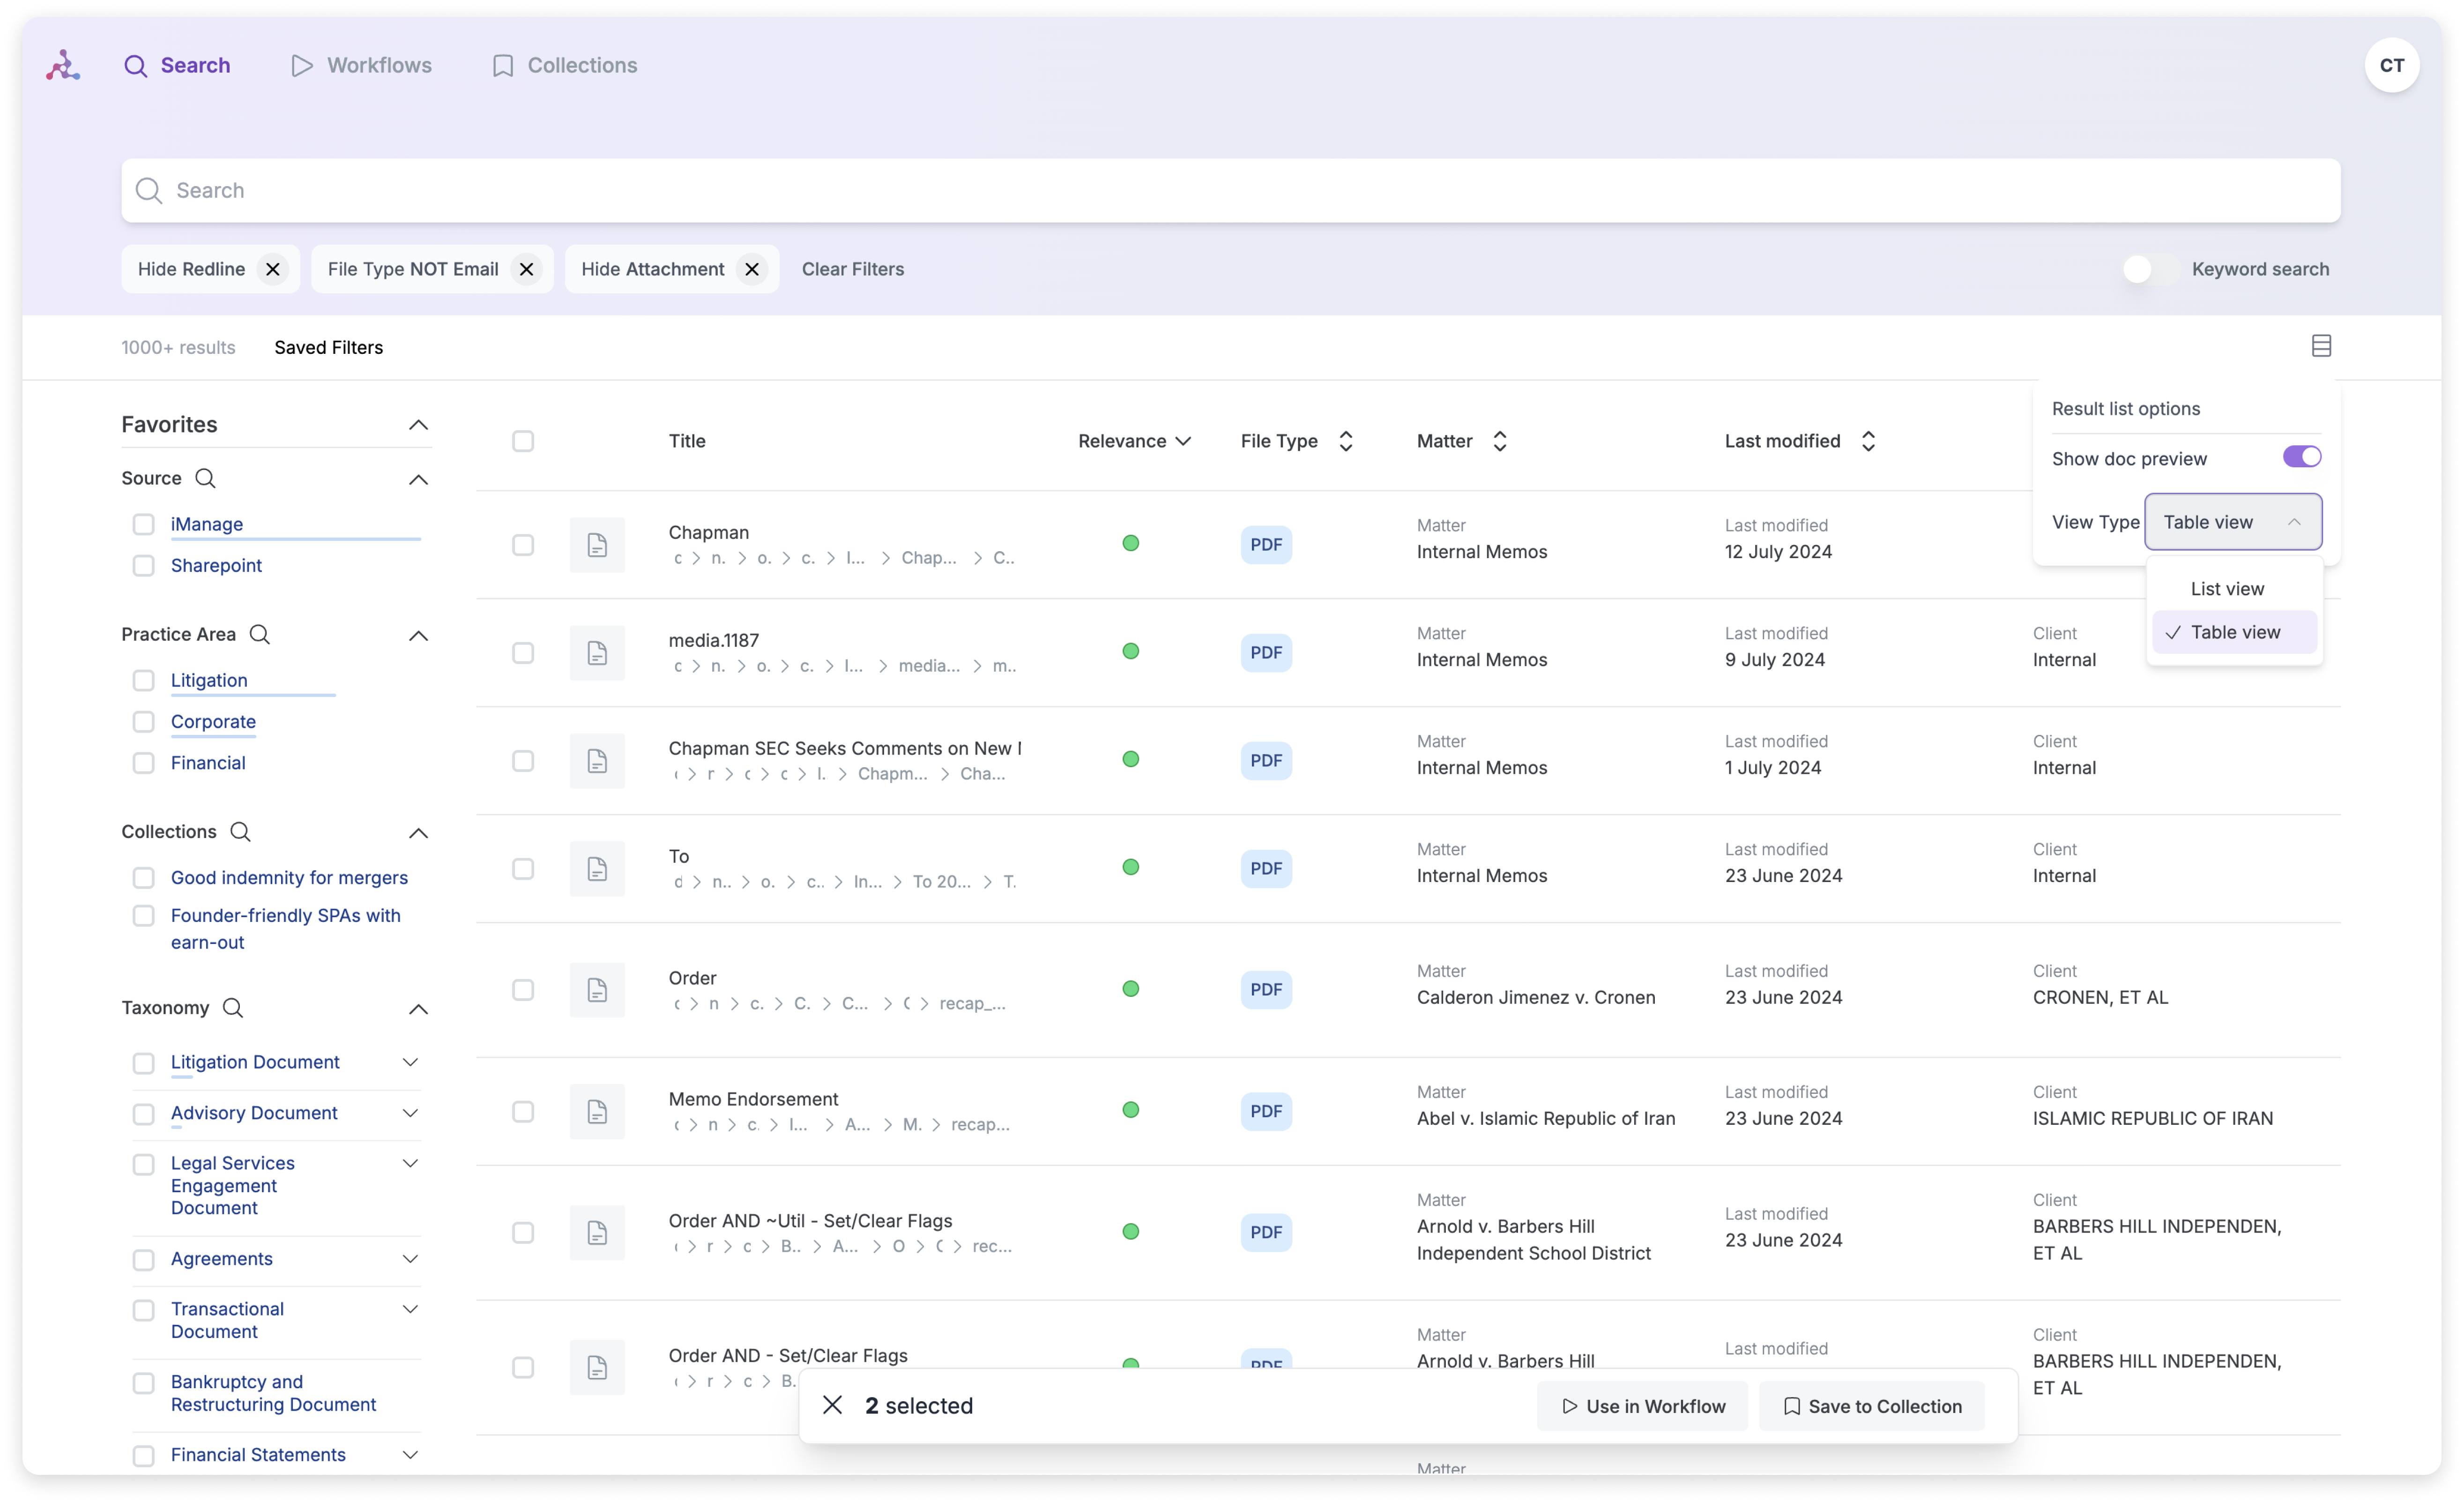Check the iManage source checkbox

144,524
